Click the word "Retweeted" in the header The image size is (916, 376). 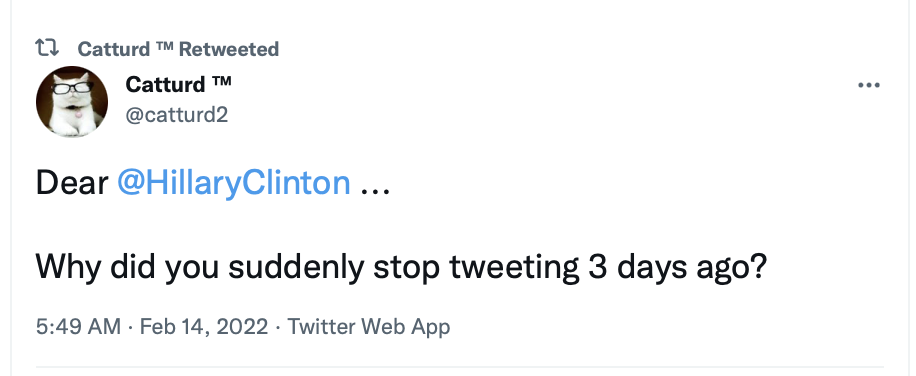pyautogui.click(x=228, y=49)
